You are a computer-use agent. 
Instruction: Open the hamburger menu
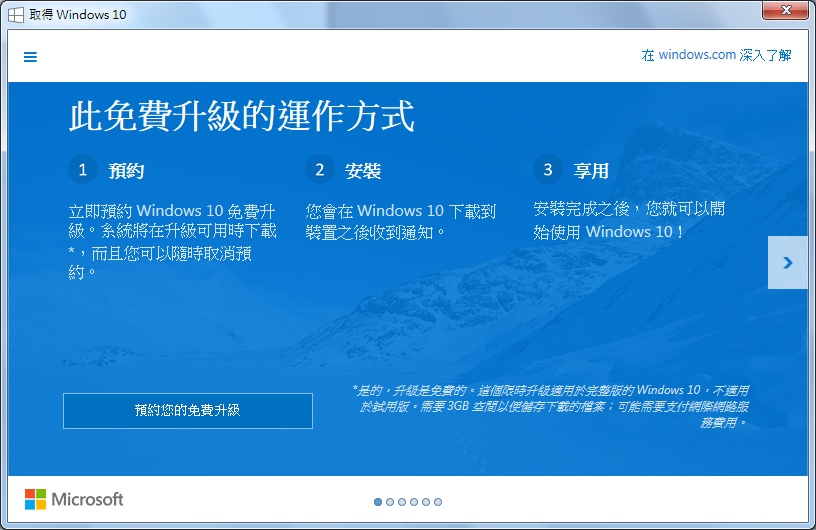[x=30, y=57]
